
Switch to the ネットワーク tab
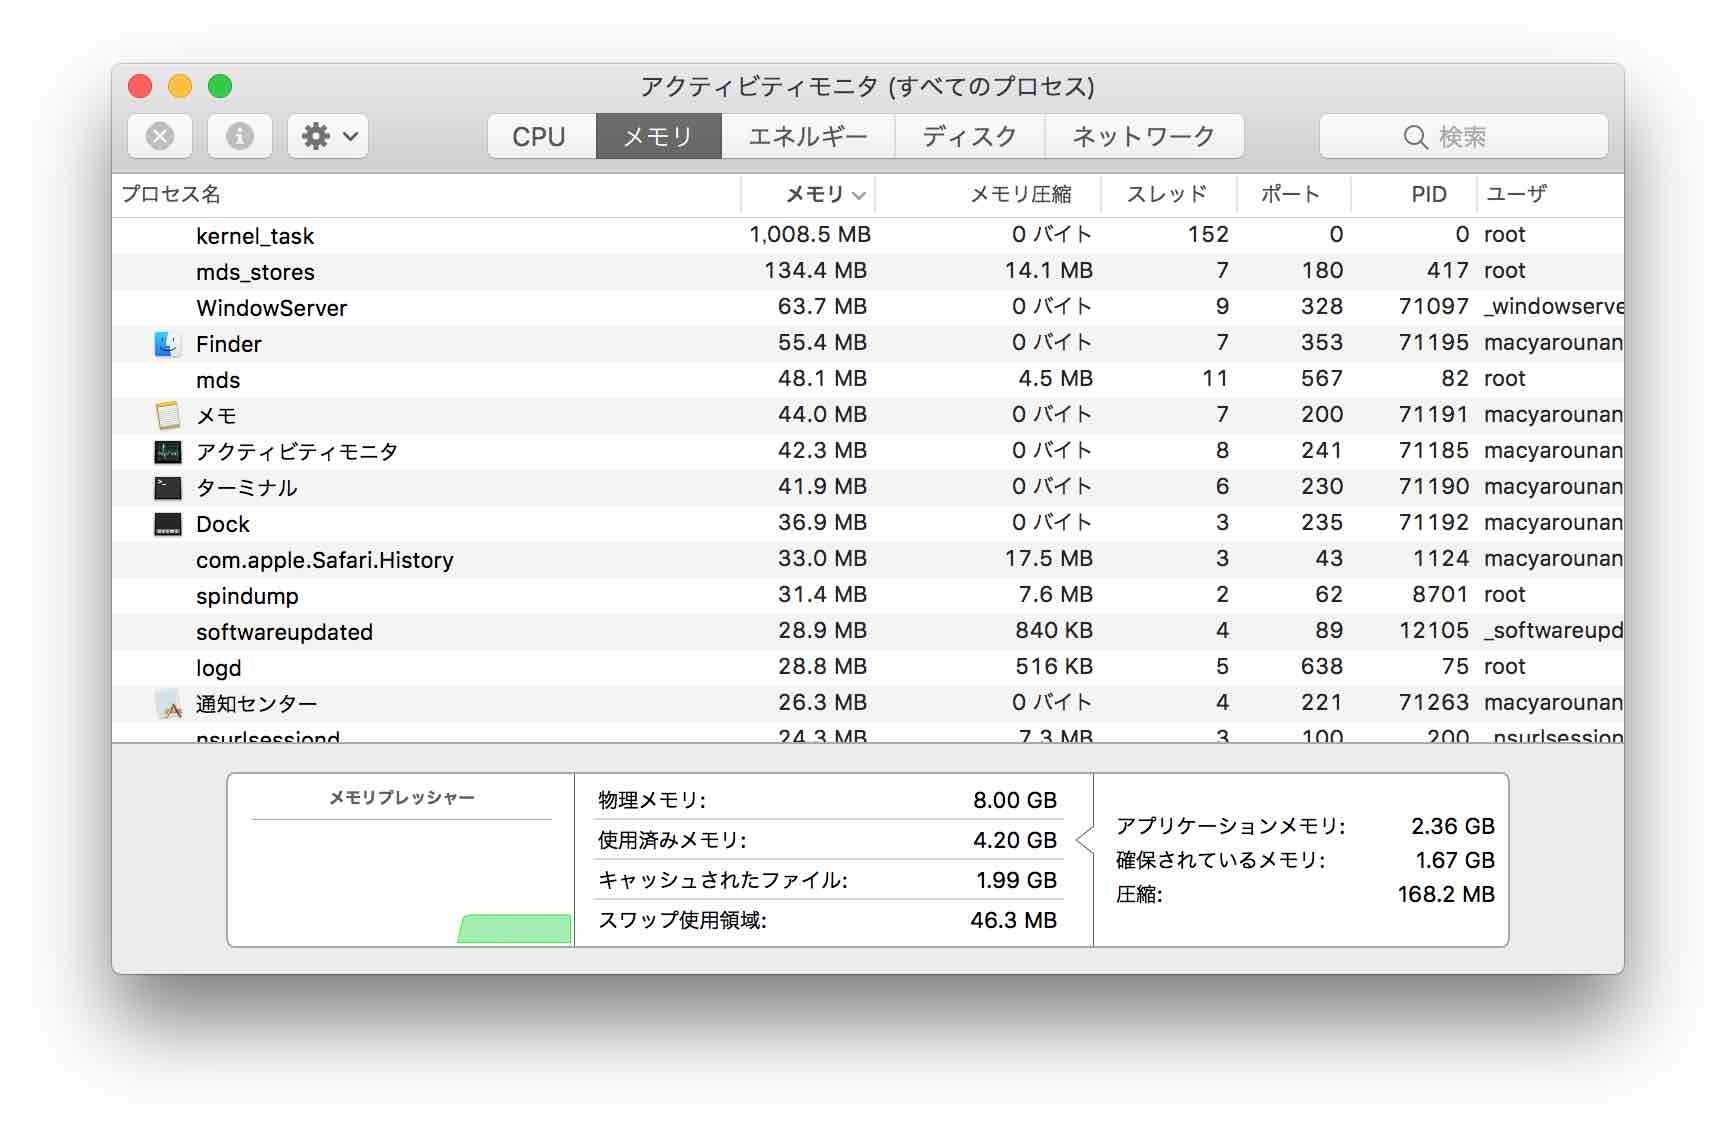coord(1144,136)
